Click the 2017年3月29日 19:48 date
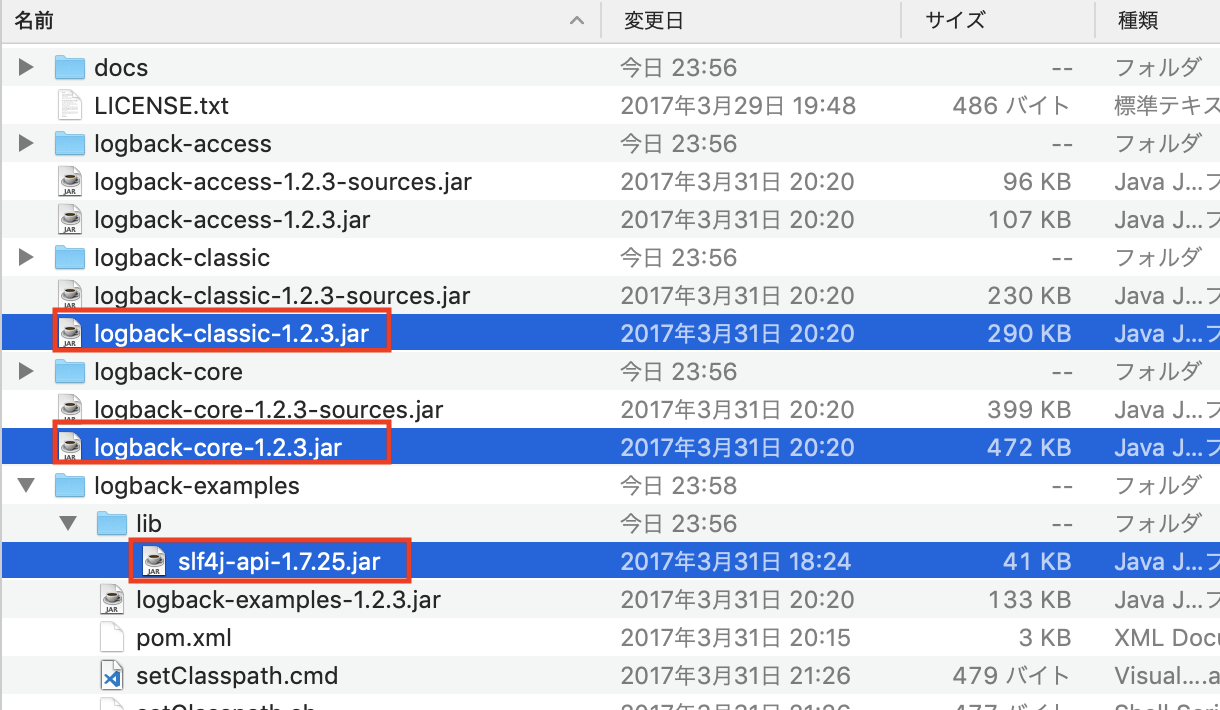1220x710 pixels. click(x=738, y=106)
